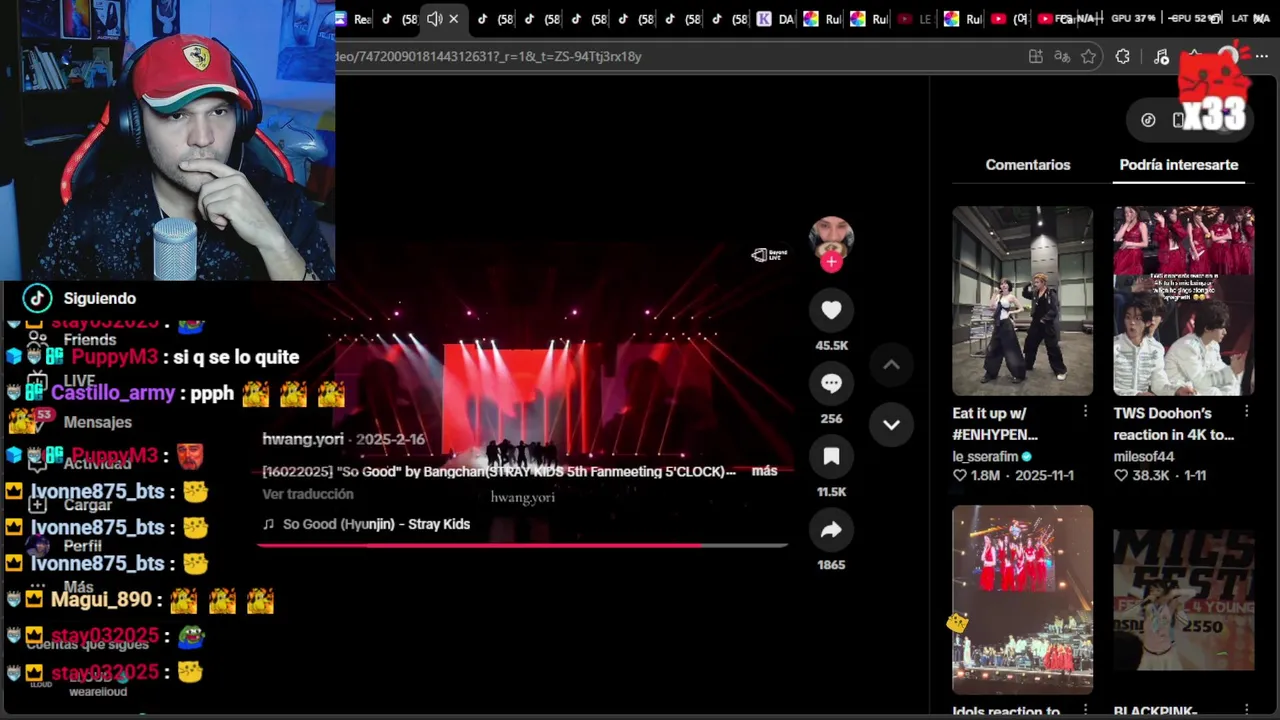This screenshot has height=720, width=1280.
Task: Click the round TikTok icon above Comentarios
Action: pos(1148,120)
